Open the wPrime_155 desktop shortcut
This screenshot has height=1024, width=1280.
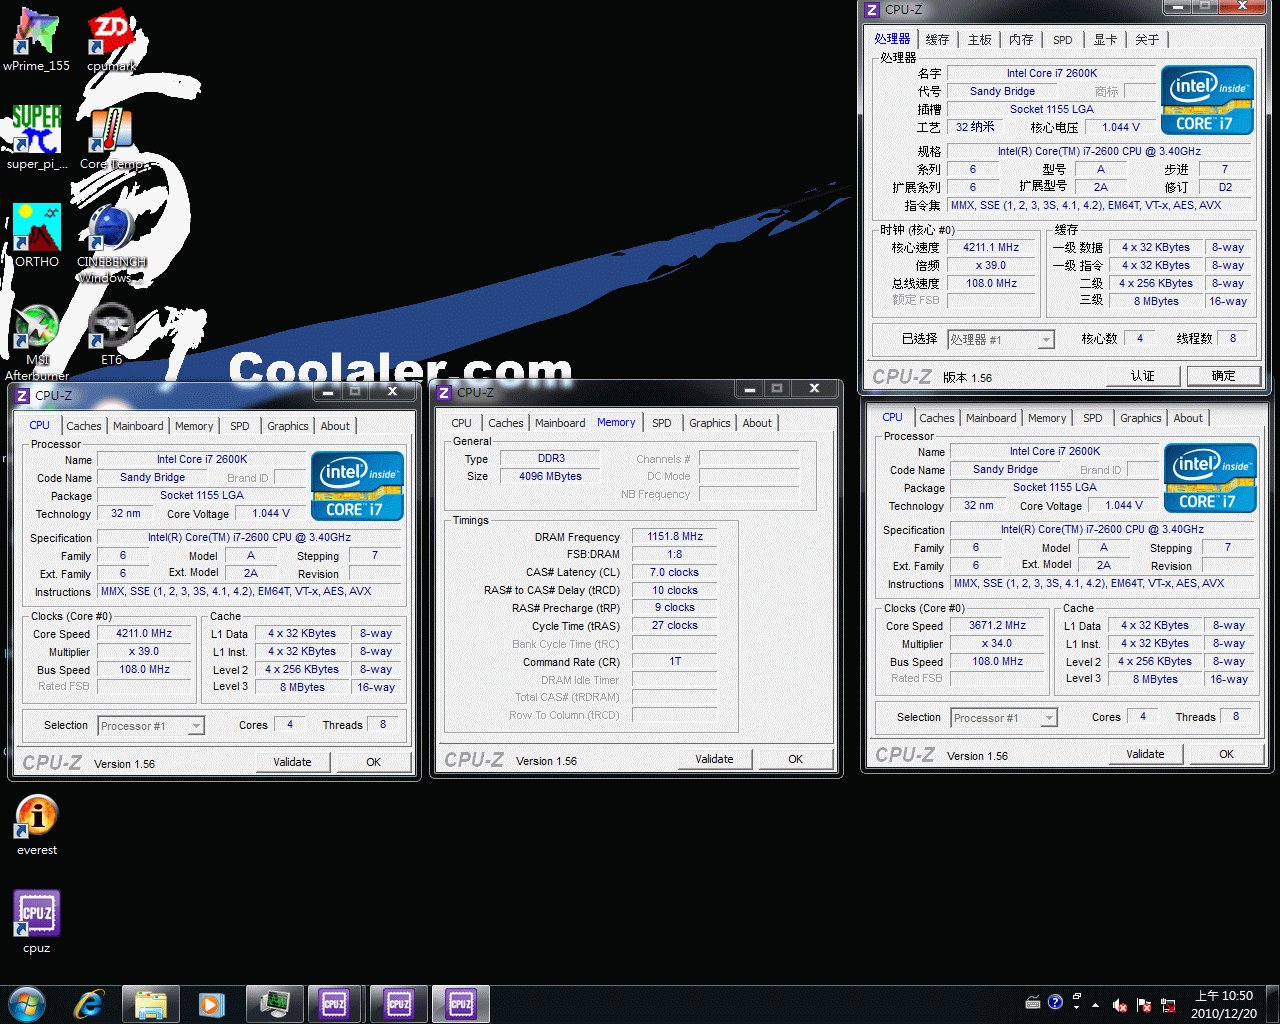[x=37, y=40]
